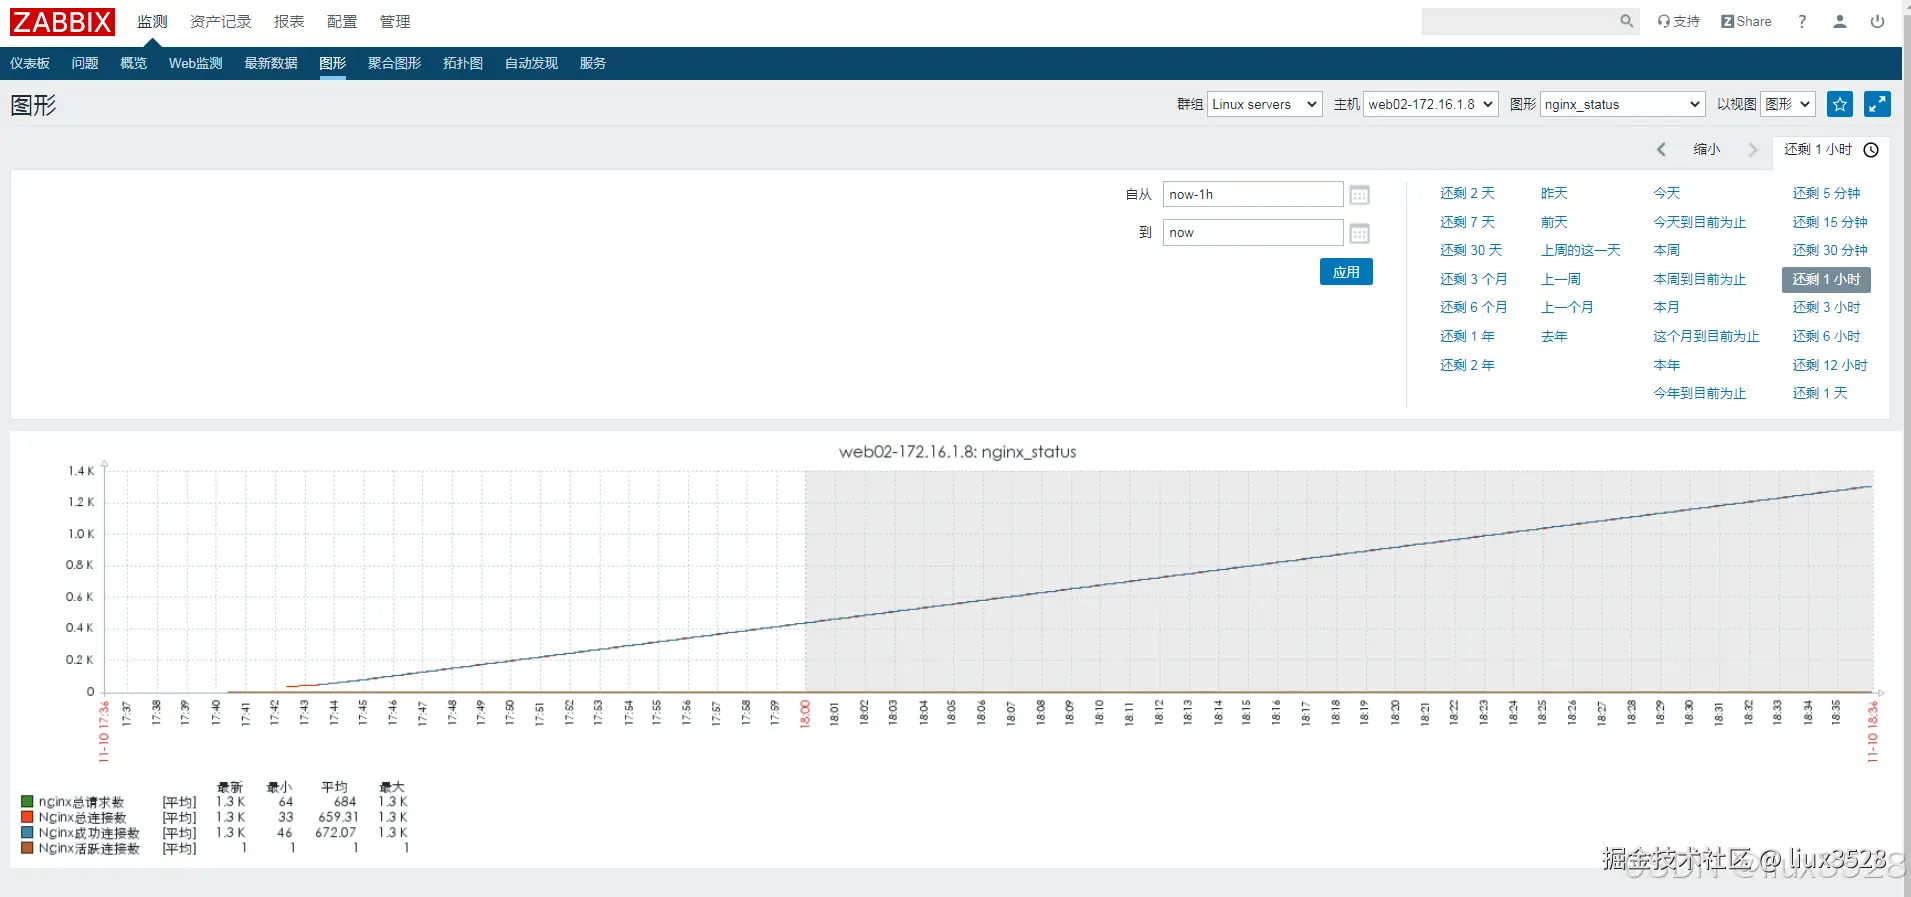Click the From field containing now-1h
Viewport: 1911px width, 897px height.
pyautogui.click(x=1253, y=194)
